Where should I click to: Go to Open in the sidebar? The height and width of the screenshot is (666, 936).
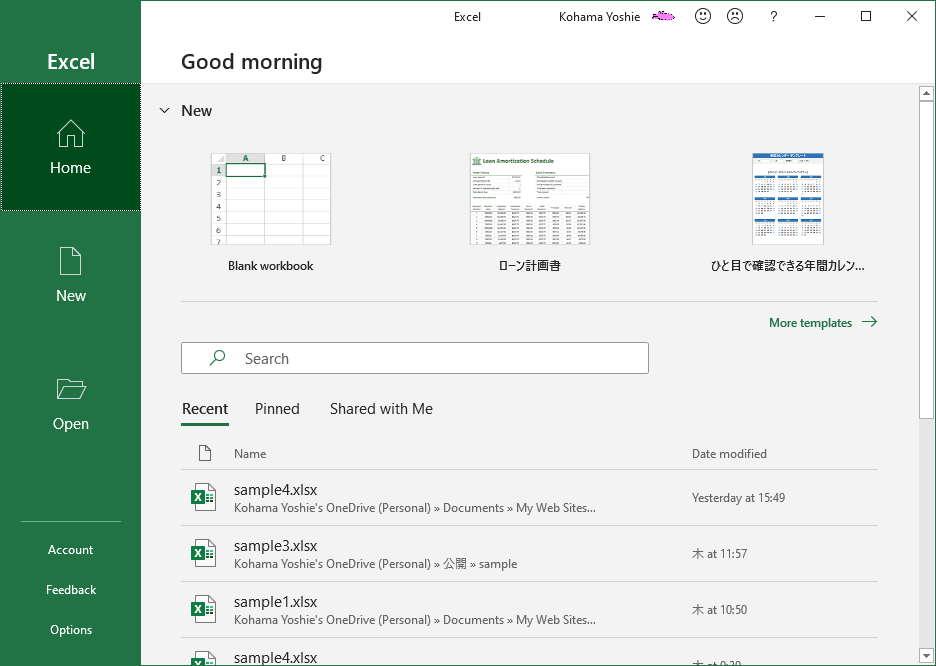pyautogui.click(x=70, y=403)
